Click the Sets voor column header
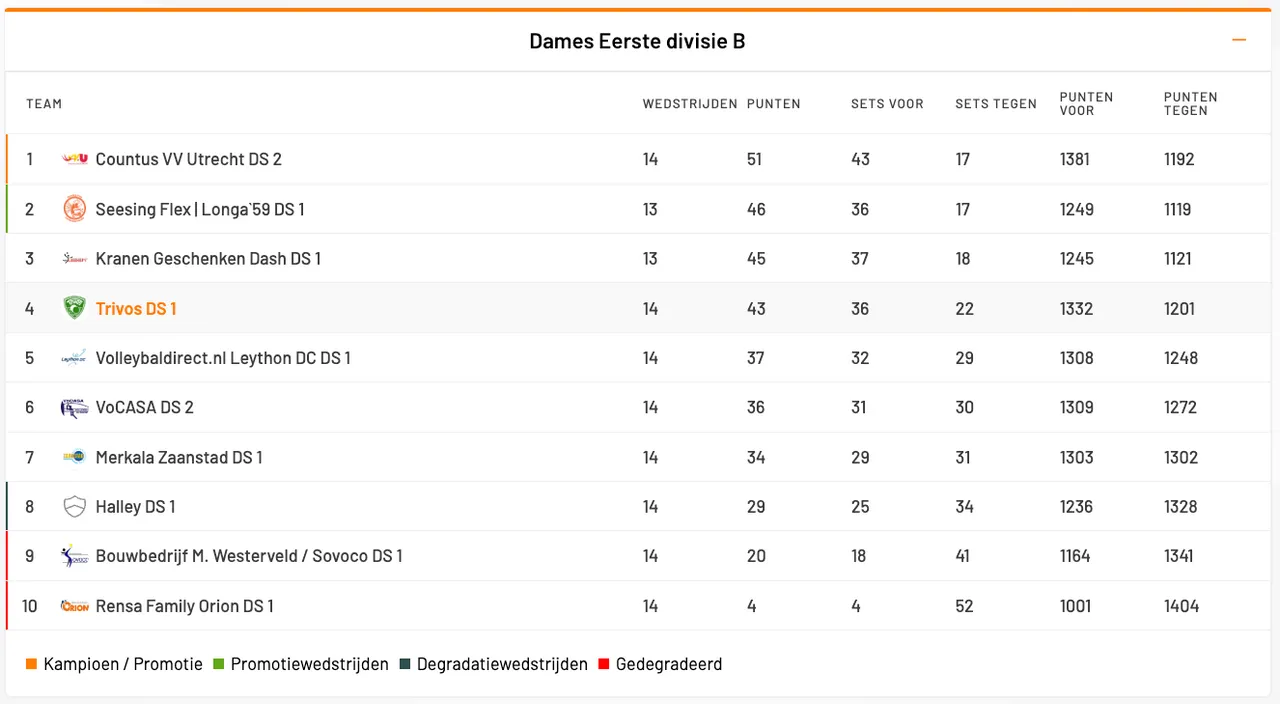Image resolution: width=1280 pixels, height=704 pixels. (x=887, y=104)
